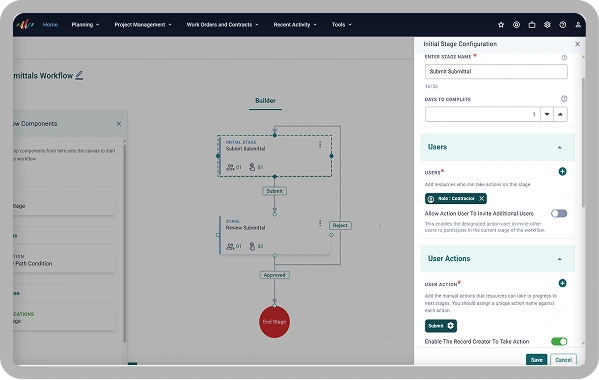The image size is (599, 380).
Task: Select right connector dot of Submit Submittal stage
Action: point(331,156)
